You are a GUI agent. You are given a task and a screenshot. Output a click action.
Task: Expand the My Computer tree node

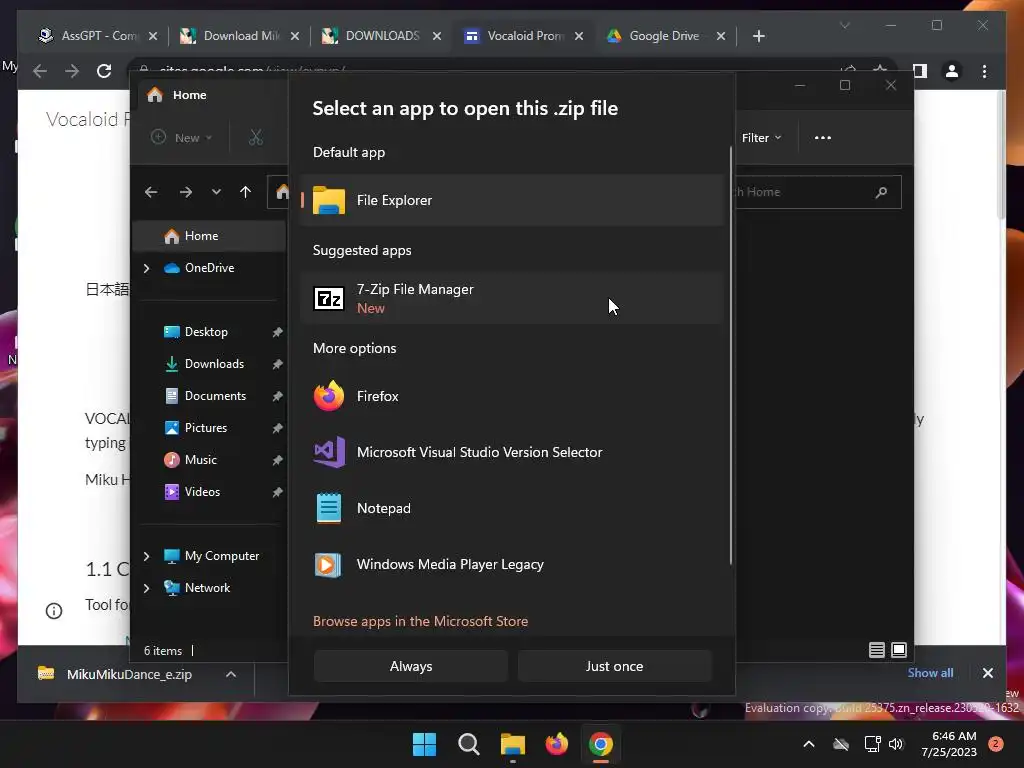pos(146,556)
